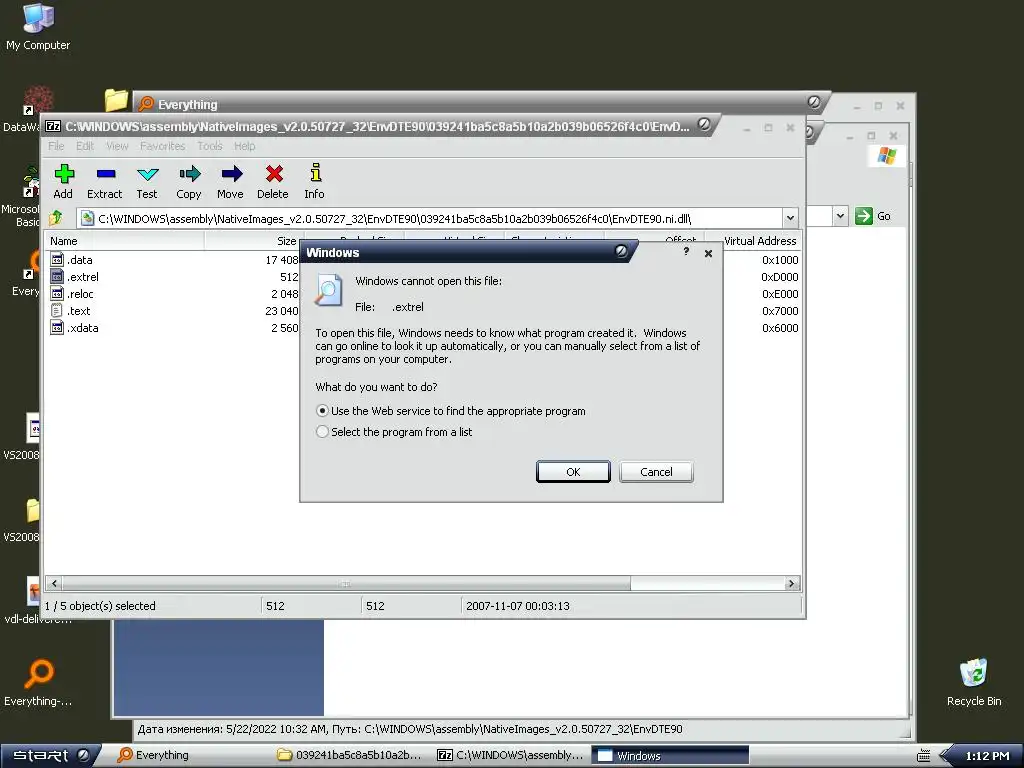The image size is (1024, 768).
Task: Click the round pin icon in 7-Zip title bar
Action: pos(704,124)
